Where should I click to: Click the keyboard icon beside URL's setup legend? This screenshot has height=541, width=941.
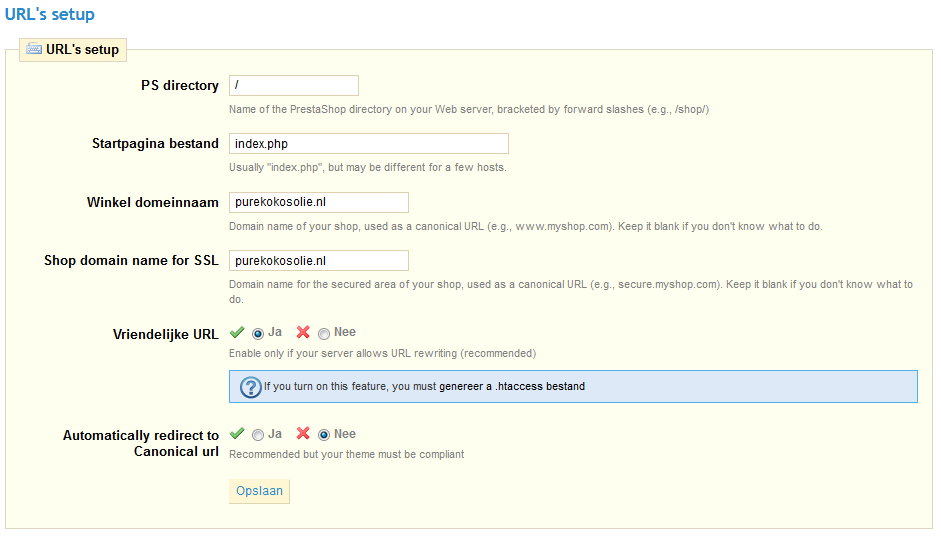click(34, 49)
